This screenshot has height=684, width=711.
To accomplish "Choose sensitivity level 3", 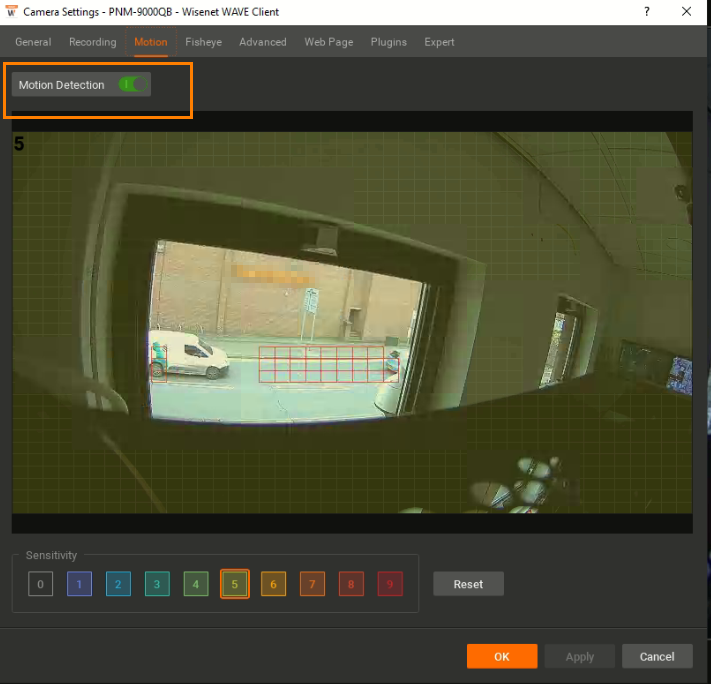I will pyautogui.click(x=157, y=584).
